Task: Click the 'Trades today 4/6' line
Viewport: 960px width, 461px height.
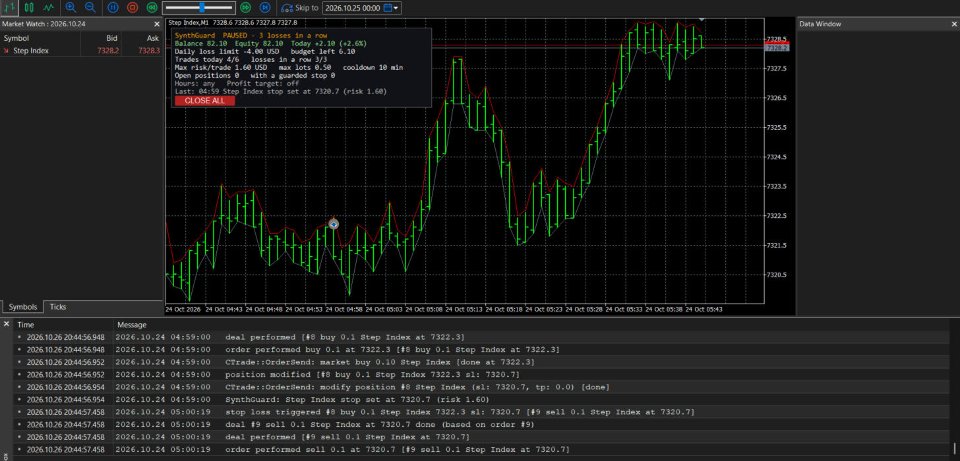Action: point(253,60)
